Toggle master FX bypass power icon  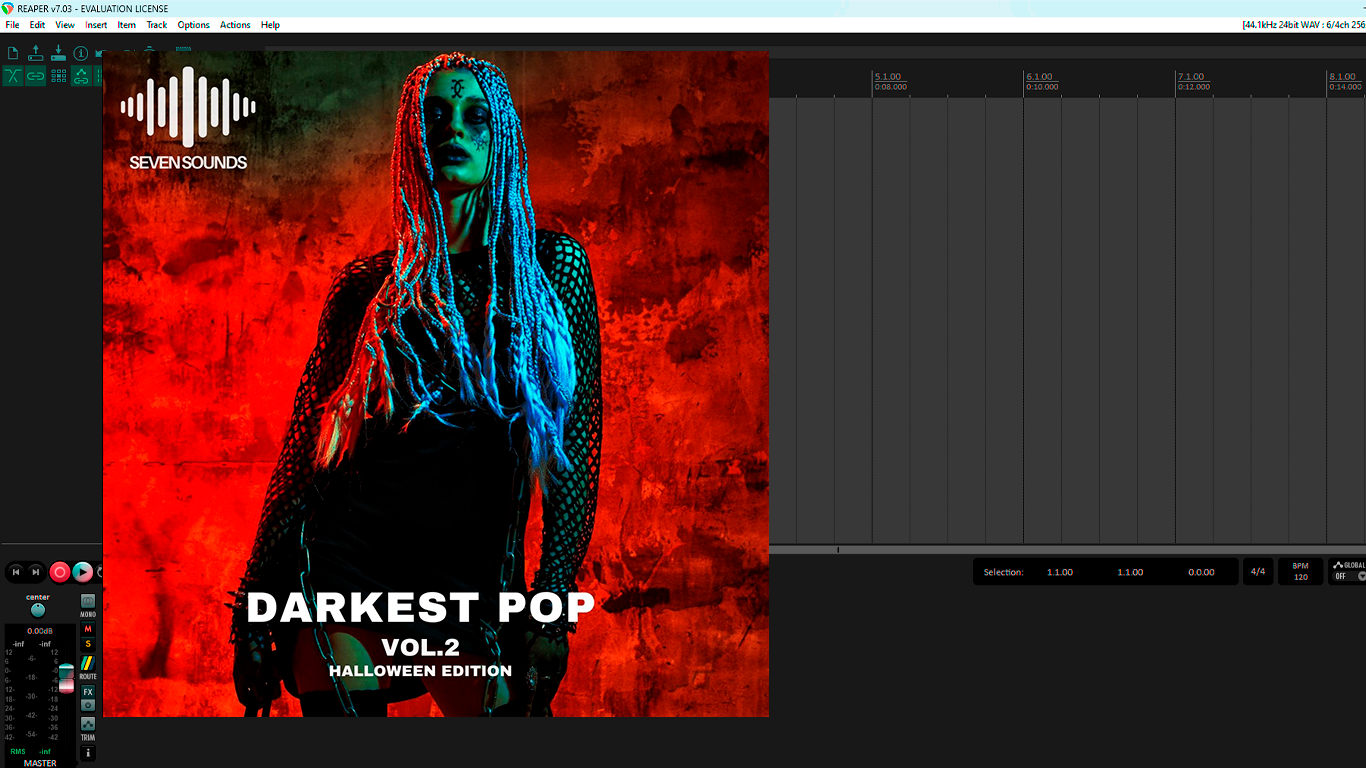(x=88, y=705)
